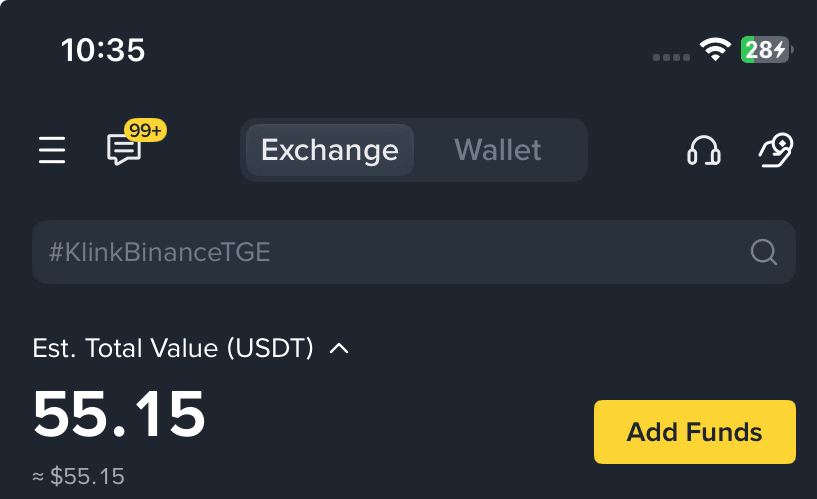This screenshot has height=499, width=817.
Task: Collapse balance using the caret arrow
Action: click(339, 349)
